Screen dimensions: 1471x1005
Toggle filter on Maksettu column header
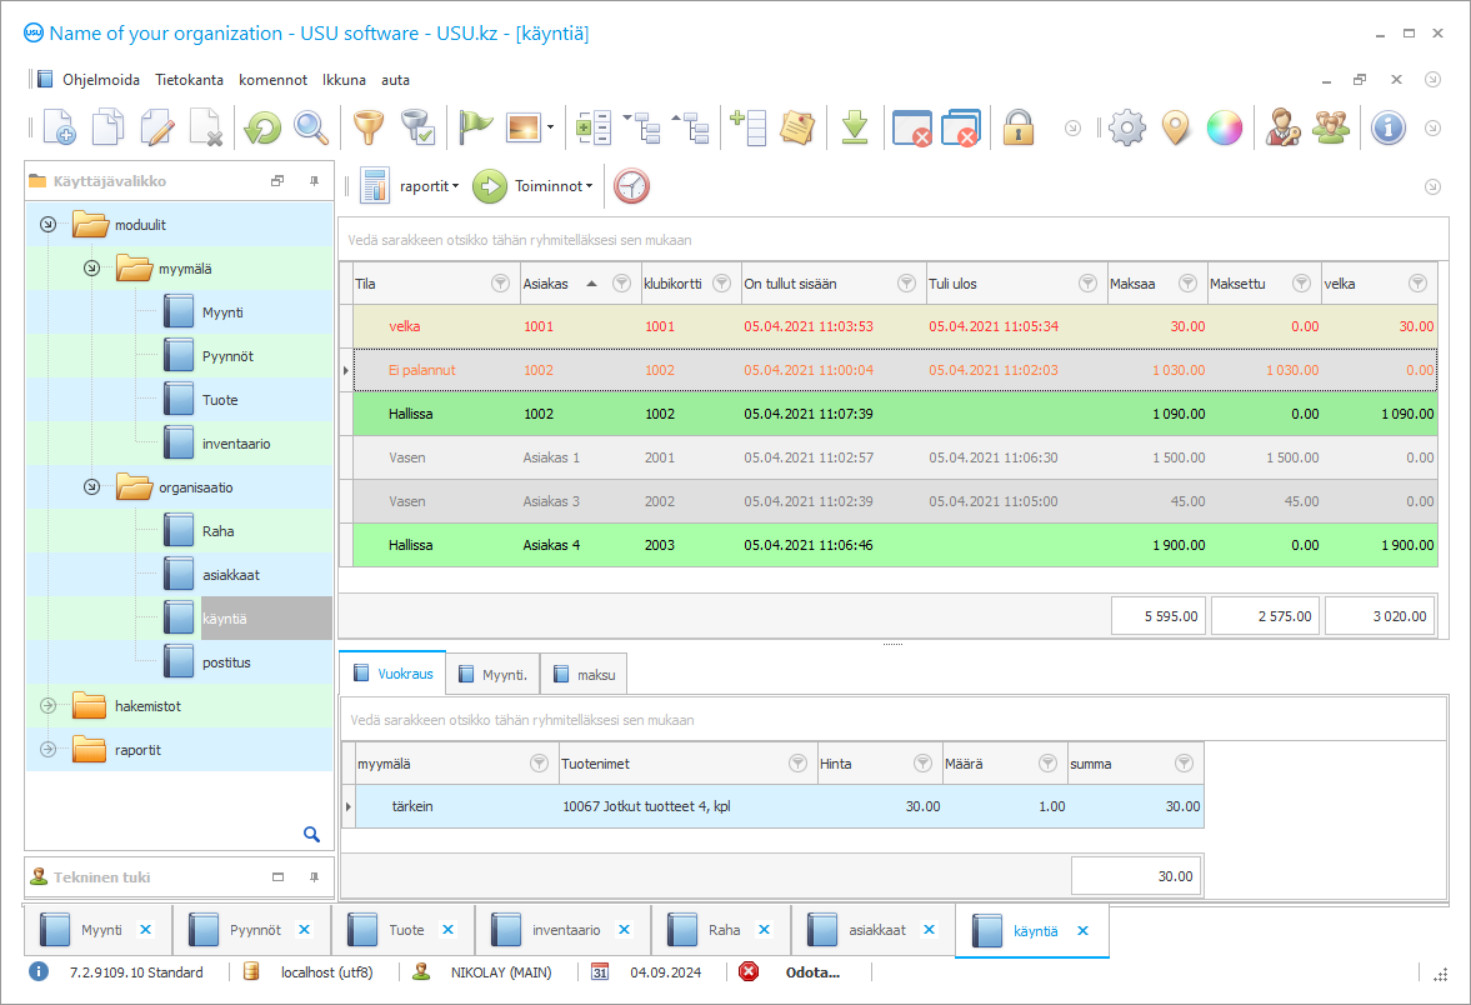(1301, 284)
